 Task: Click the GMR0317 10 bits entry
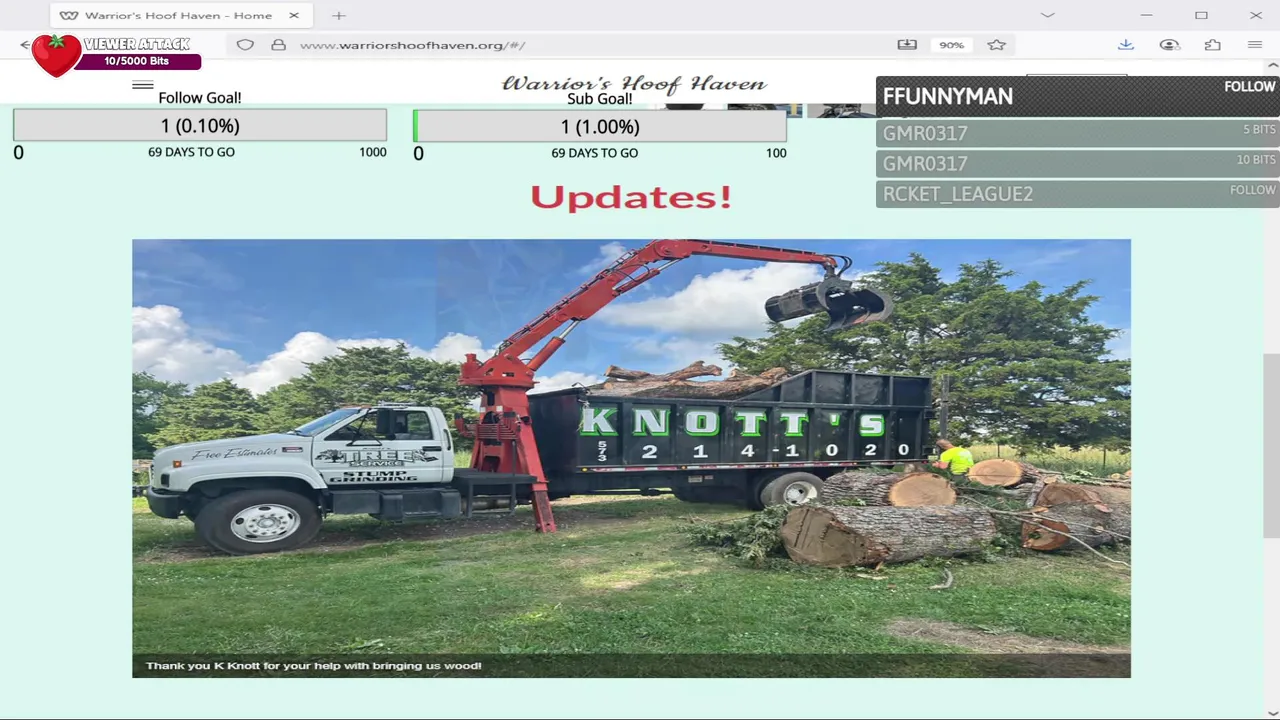point(1078,163)
